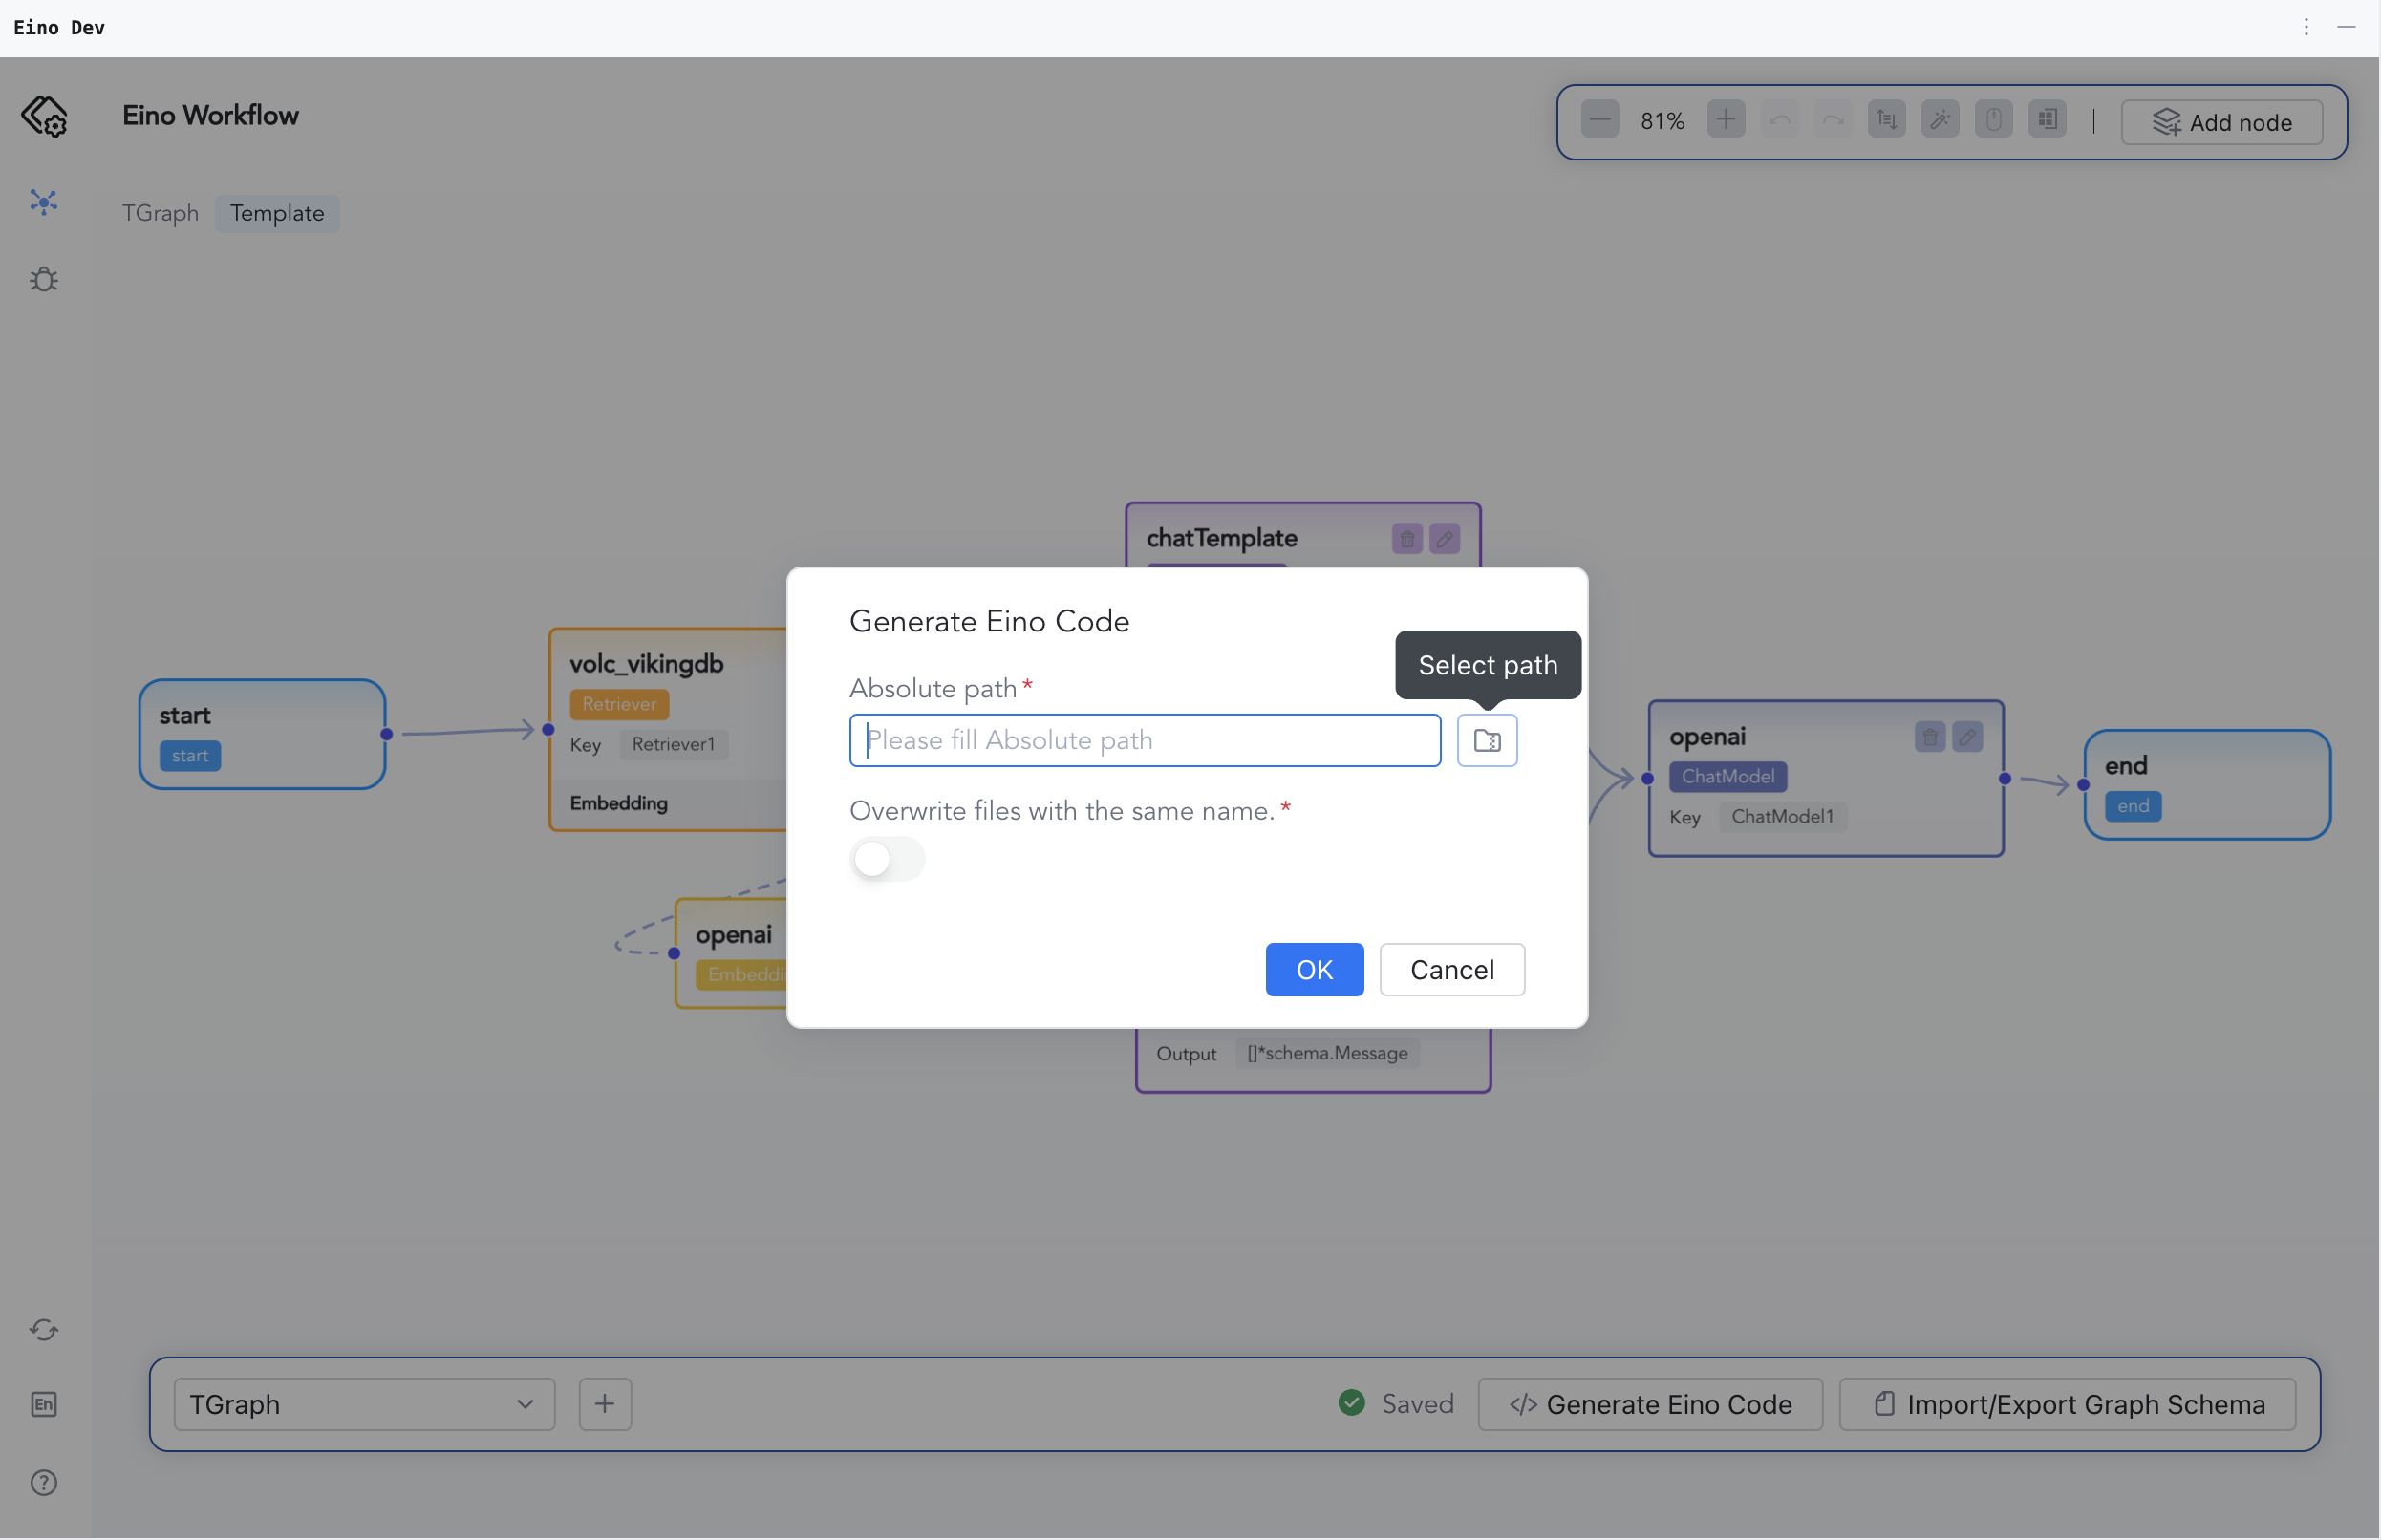The width and height of the screenshot is (2381, 1540).
Task: Enable overwrite files with same name switch
Action: (887, 858)
